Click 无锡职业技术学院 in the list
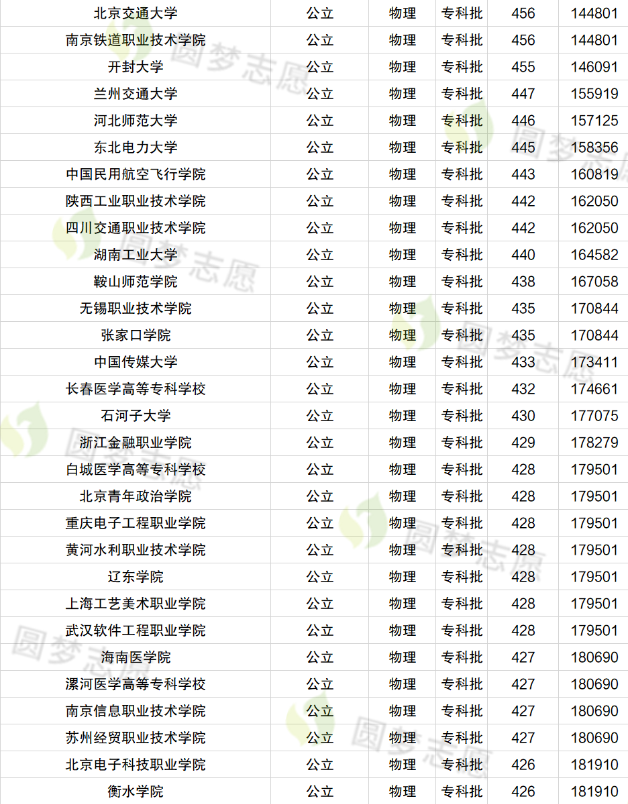Image resolution: width=628 pixels, height=804 pixels. point(135,308)
